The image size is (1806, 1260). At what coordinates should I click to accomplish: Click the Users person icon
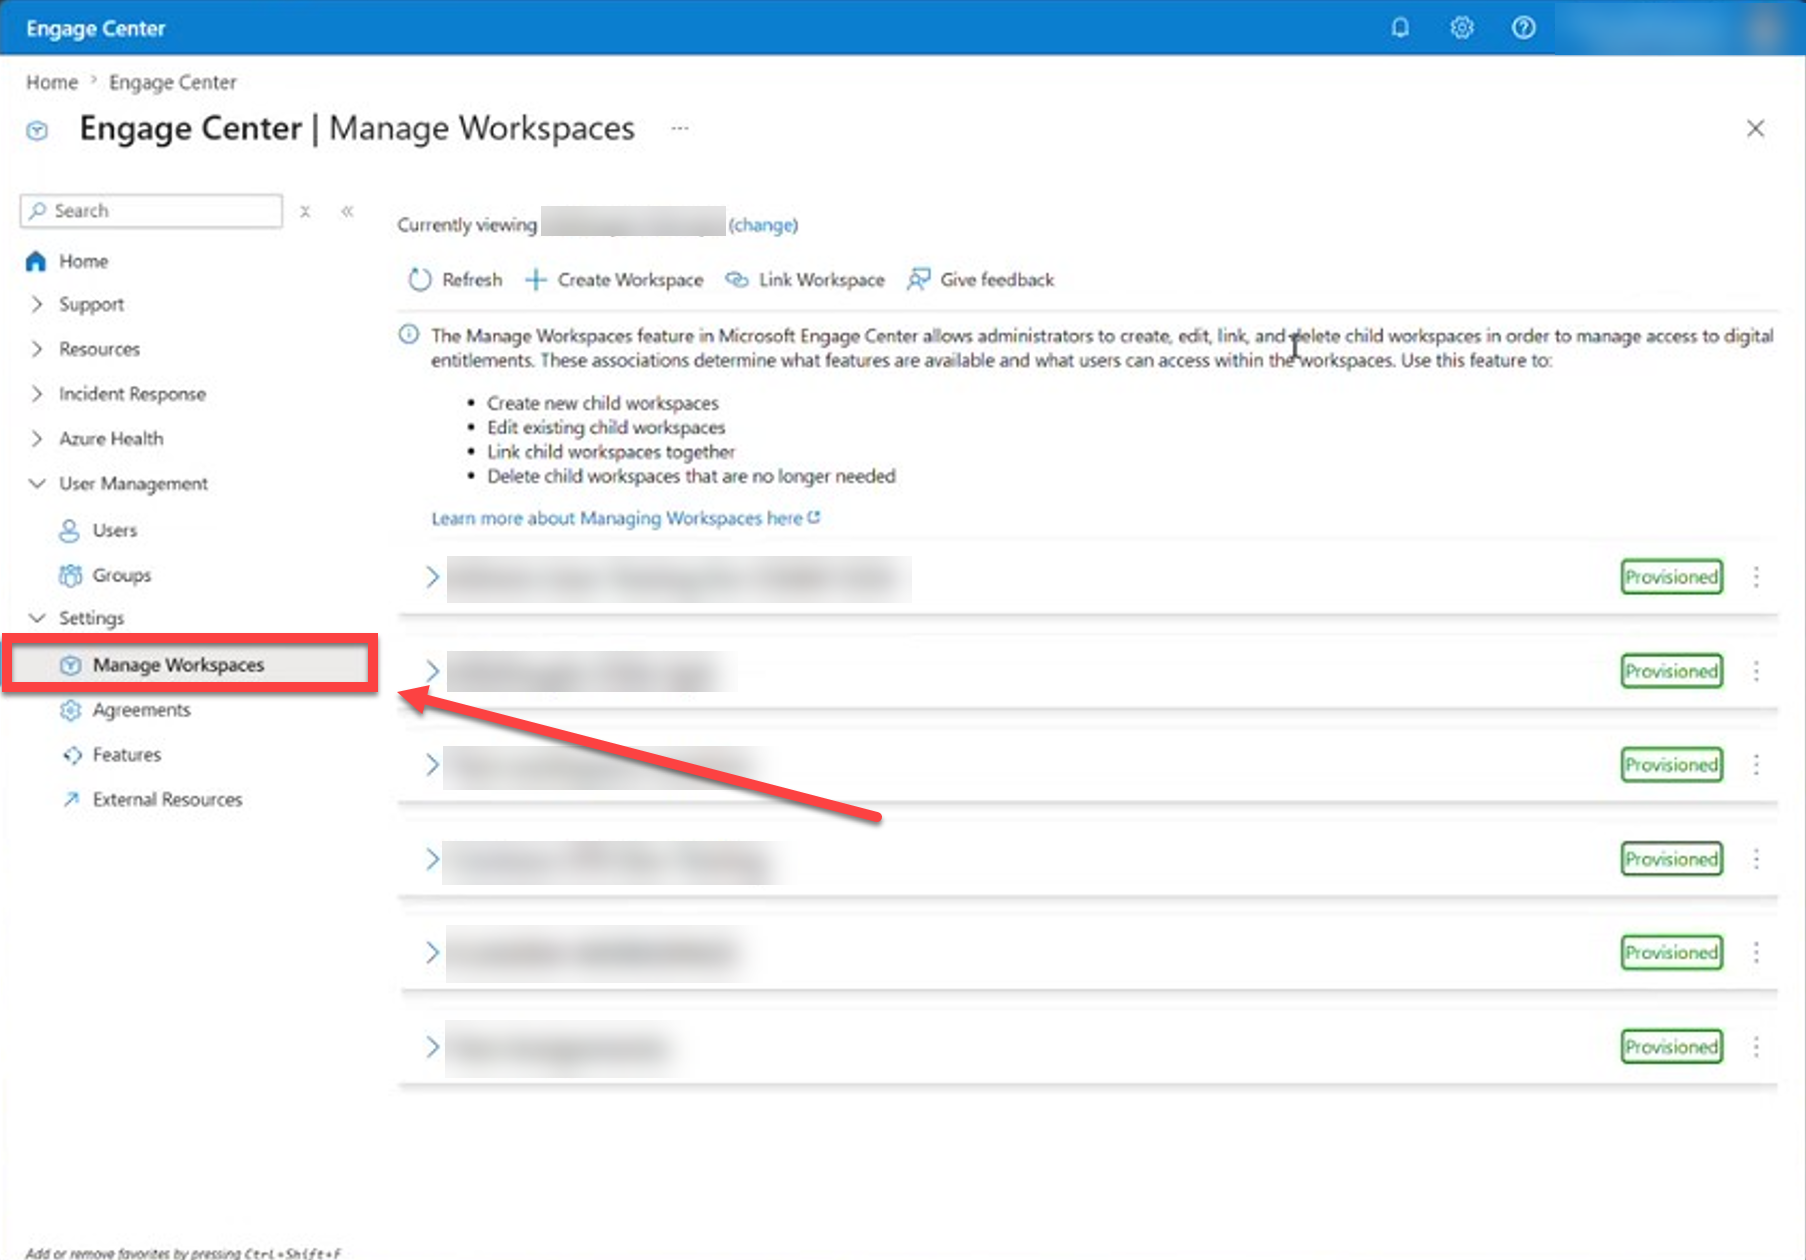click(x=69, y=530)
